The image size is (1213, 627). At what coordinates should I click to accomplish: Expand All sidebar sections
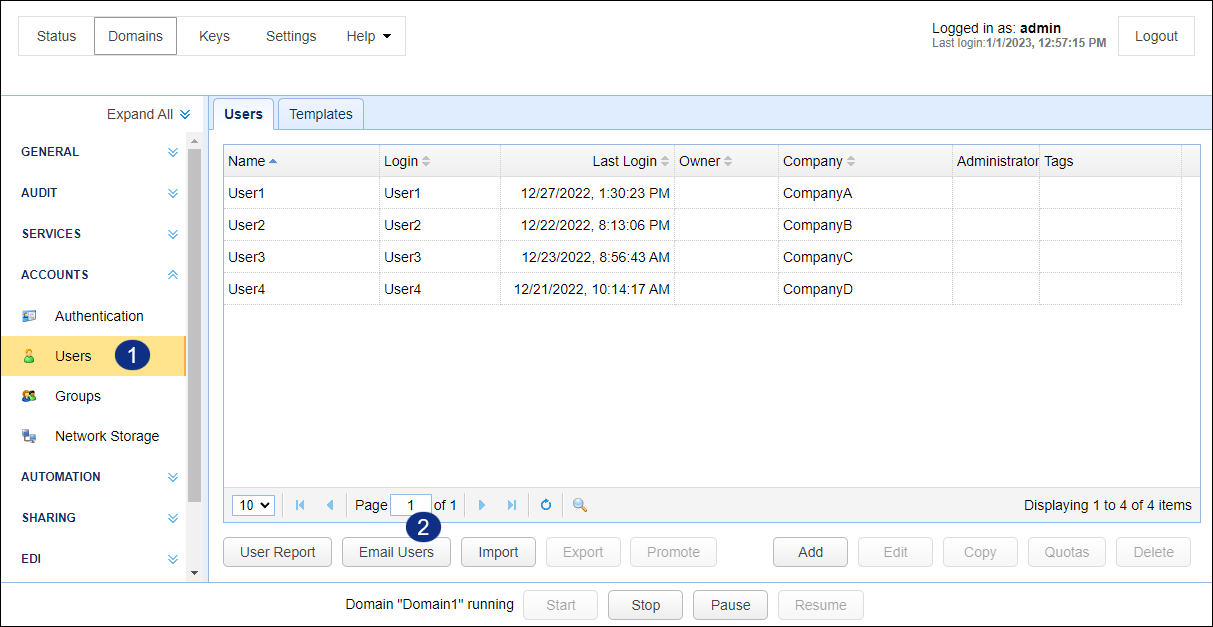point(148,114)
